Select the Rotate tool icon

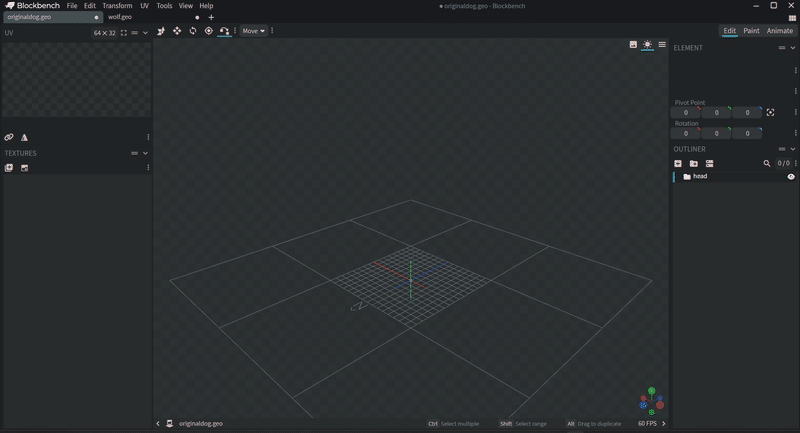click(x=193, y=31)
